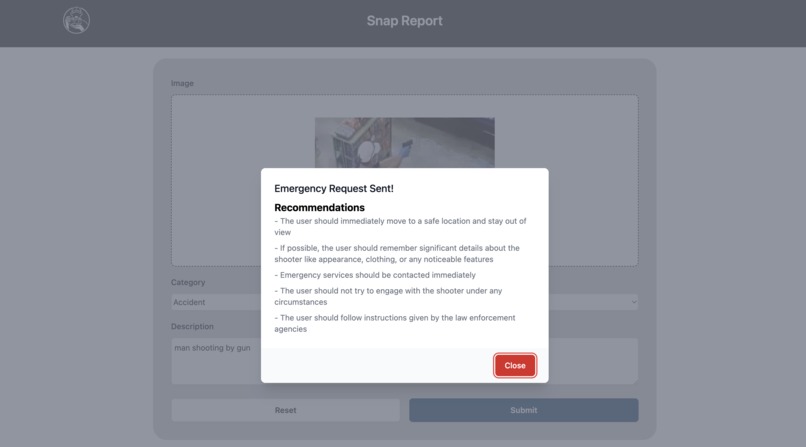Click the Reset button behind the dialog

pos(285,410)
